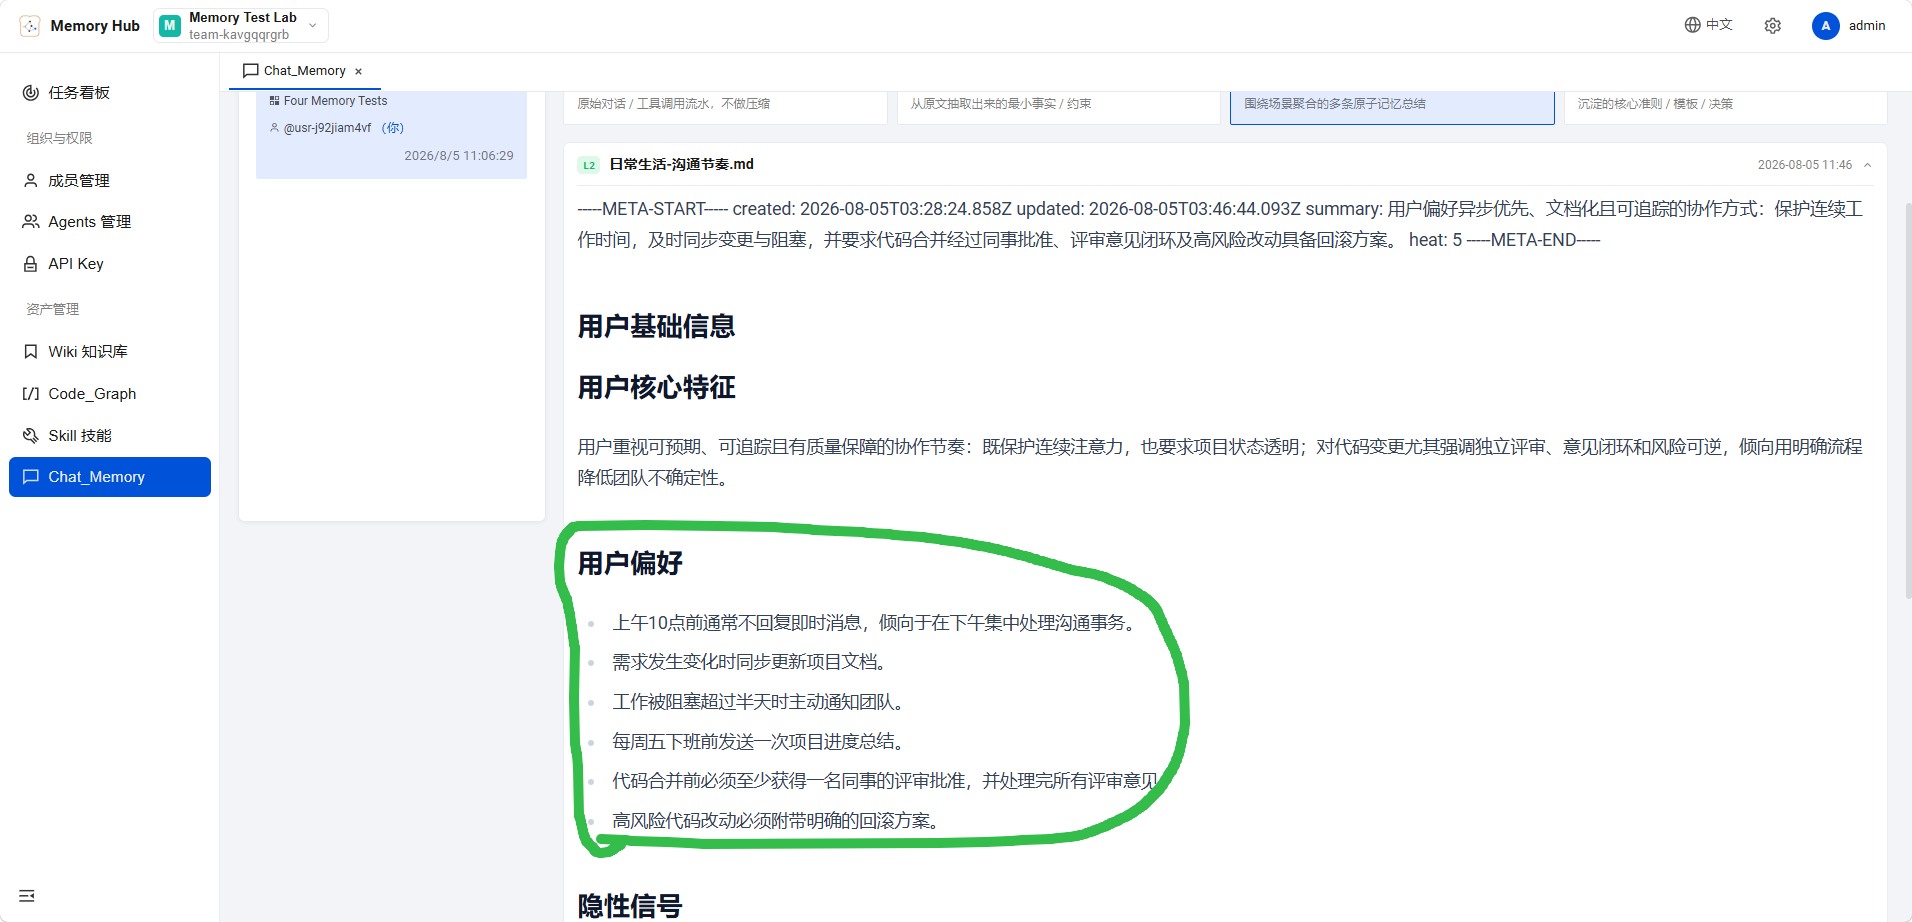The image size is (1912, 922).
Task: Click the Code_Graph brackets icon
Action: click(x=31, y=394)
